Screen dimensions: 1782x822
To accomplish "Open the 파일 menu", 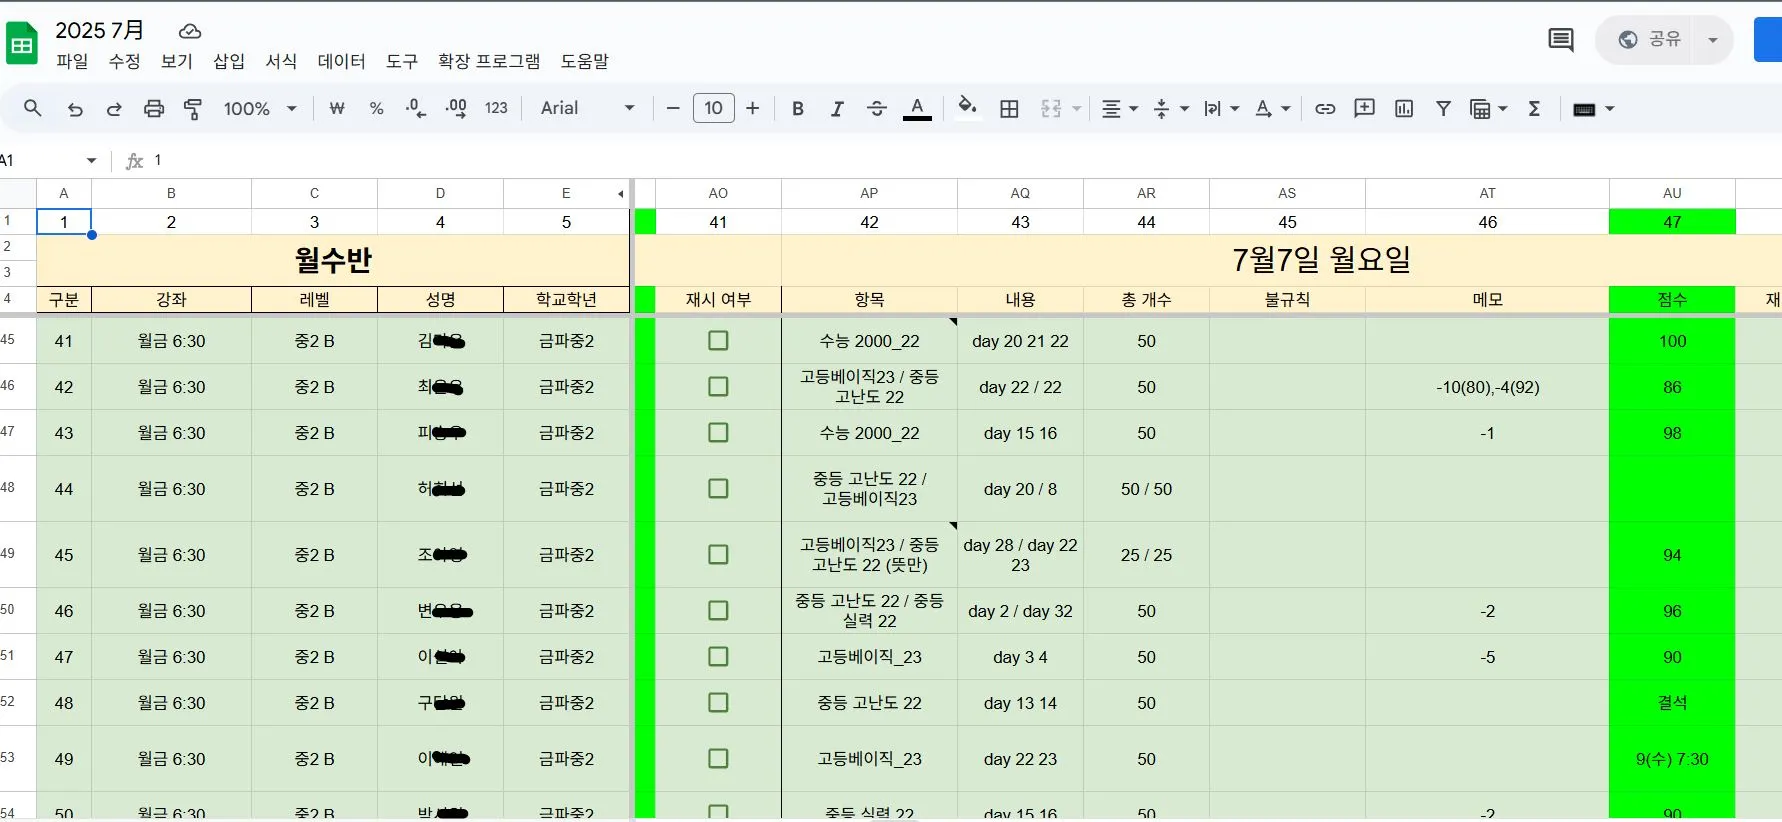I will (72, 61).
